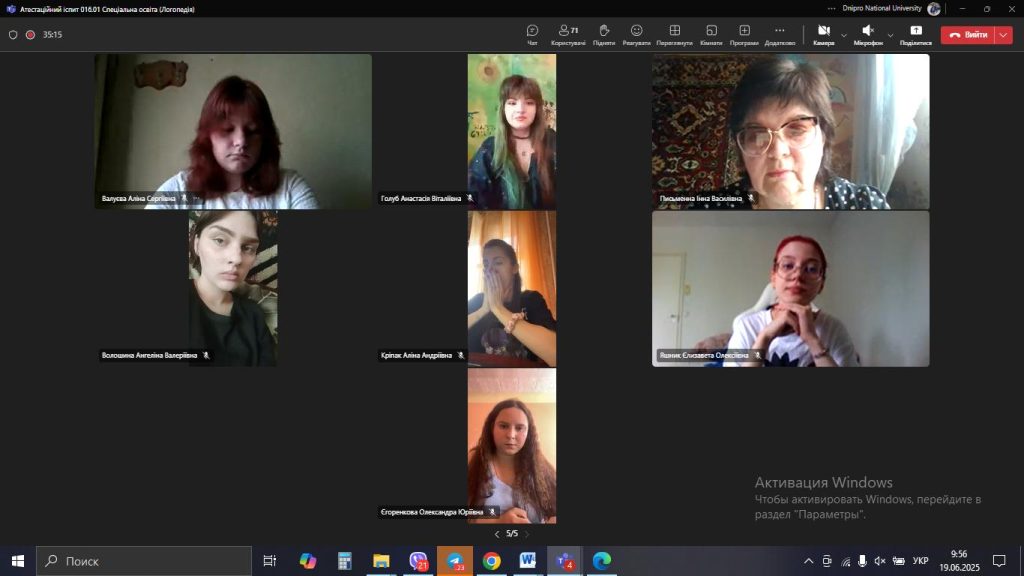Open the Windows notification center
Viewport: 1024px width, 576px height.
999,561
